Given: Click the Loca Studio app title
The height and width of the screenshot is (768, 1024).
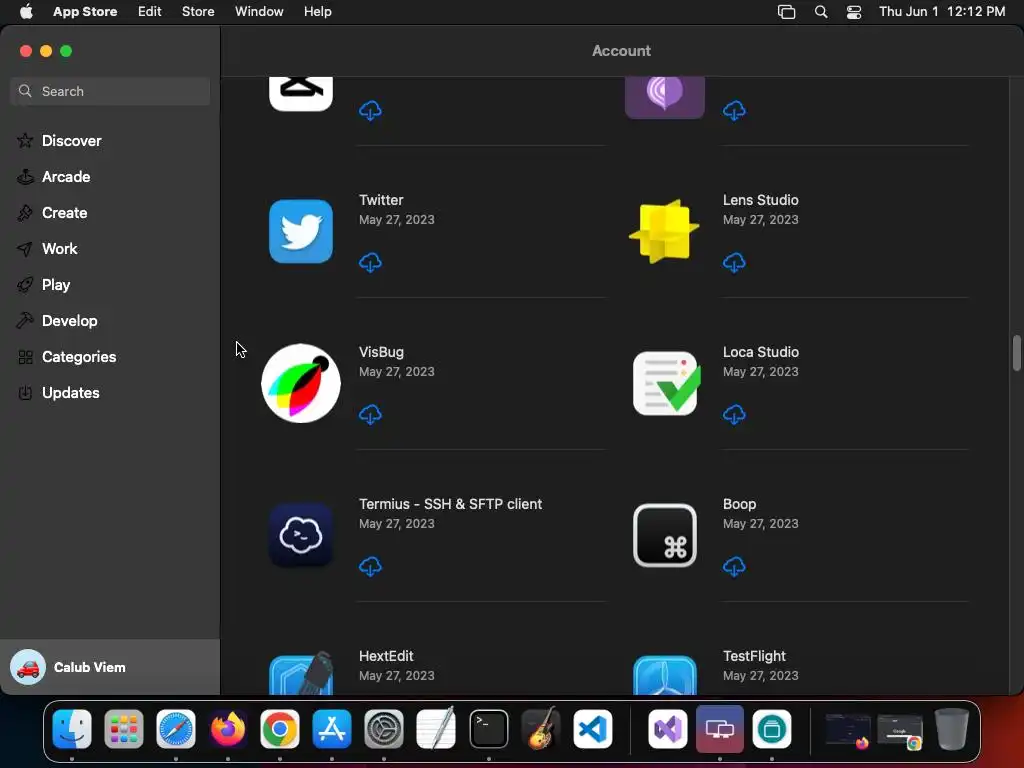Looking at the screenshot, I should point(760,352).
